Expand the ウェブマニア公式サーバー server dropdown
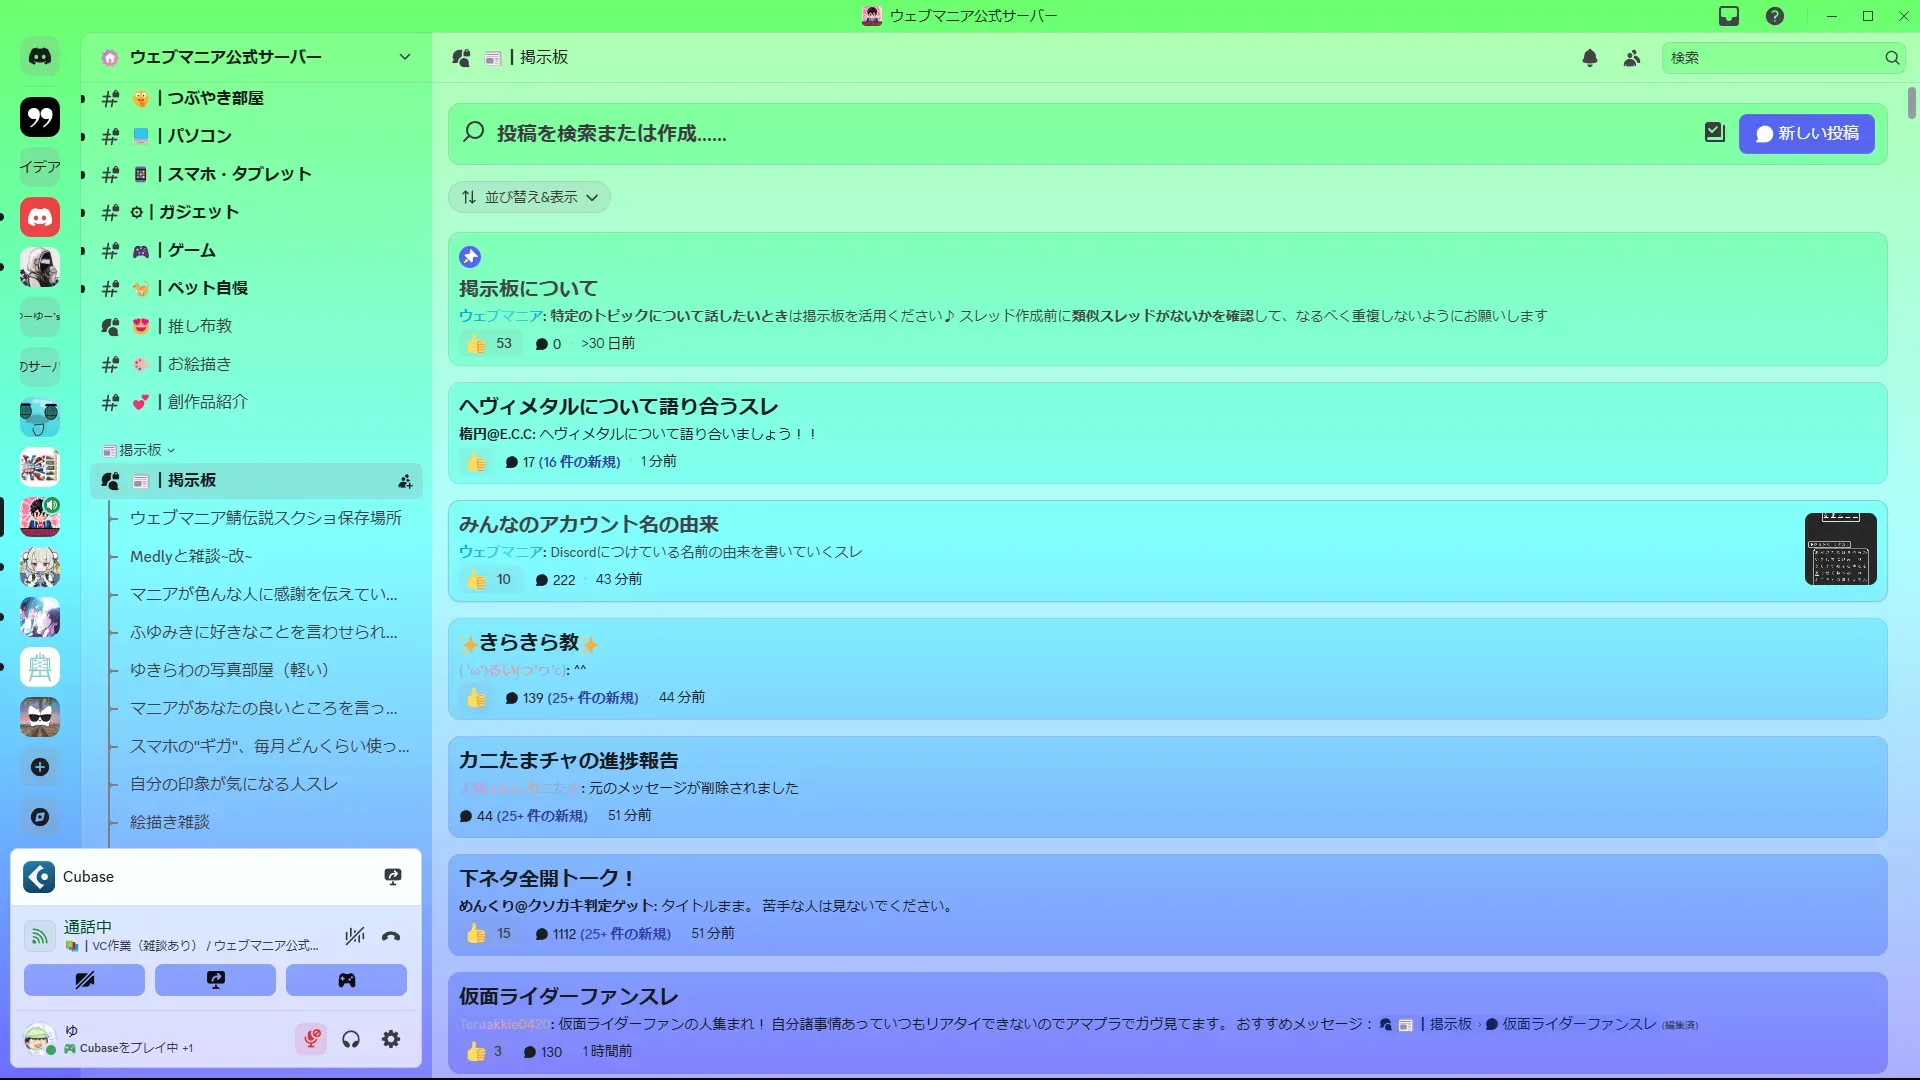The height and width of the screenshot is (1080, 1920). (404, 57)
